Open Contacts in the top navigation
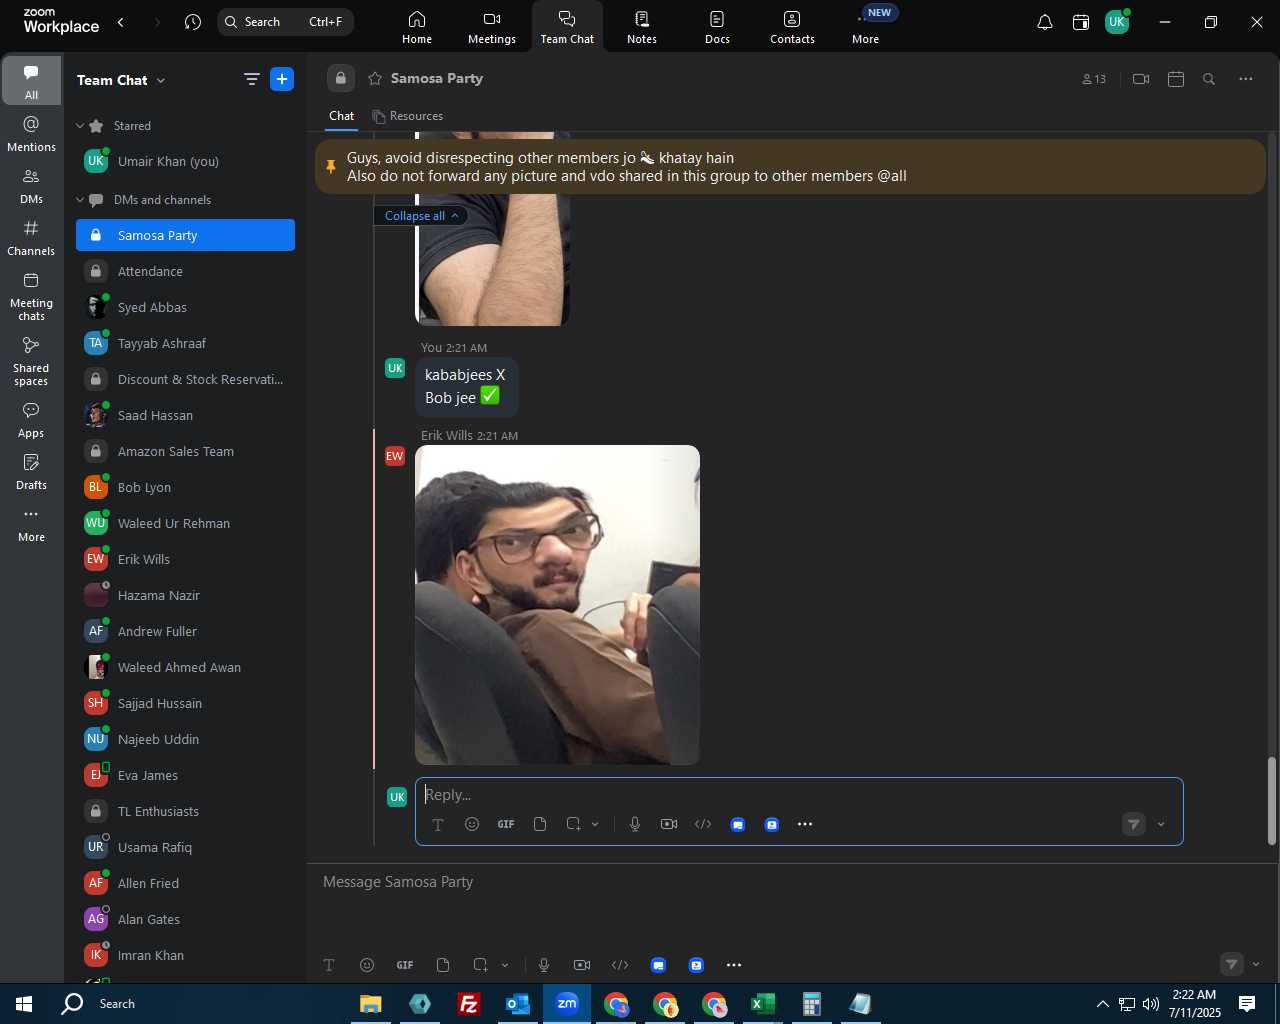The image size is (1280, 1024). [792, 27]
